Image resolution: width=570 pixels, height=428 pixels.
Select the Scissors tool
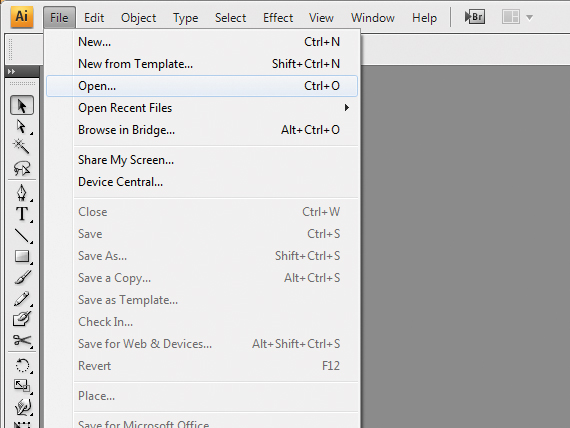(x=22, y=340)
